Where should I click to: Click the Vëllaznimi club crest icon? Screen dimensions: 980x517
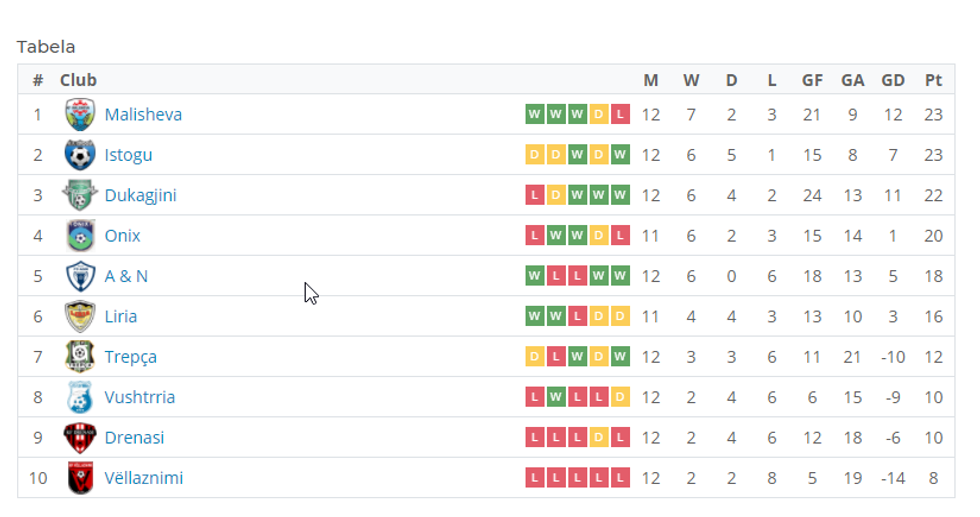(80, 478)
